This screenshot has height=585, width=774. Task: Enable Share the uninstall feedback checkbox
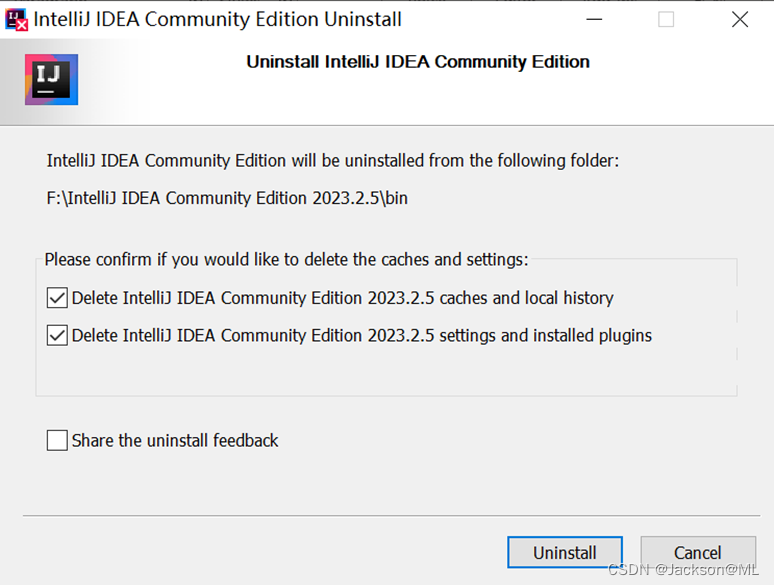pyautogui.click(x=57, y=440)
